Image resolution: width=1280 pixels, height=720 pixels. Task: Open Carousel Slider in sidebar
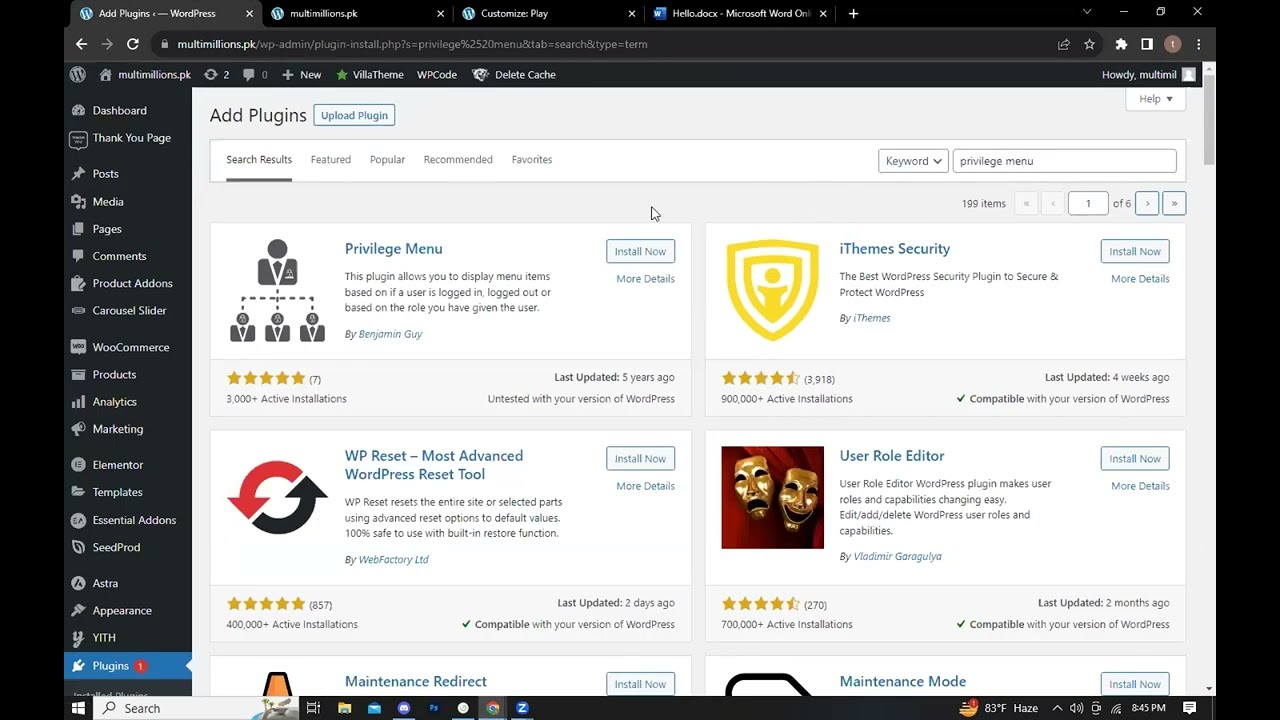[x=128, y=310]
